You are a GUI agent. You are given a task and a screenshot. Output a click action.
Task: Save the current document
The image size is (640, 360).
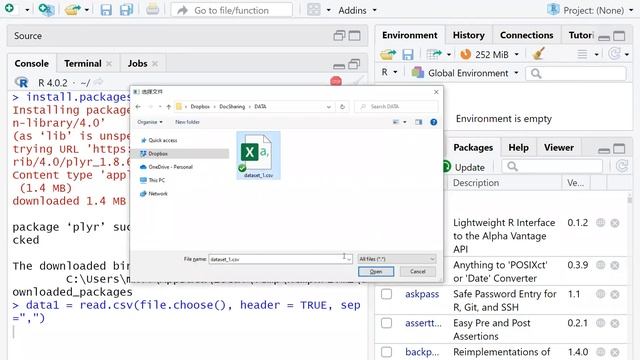pyautogui.click(x=106, y=10)
